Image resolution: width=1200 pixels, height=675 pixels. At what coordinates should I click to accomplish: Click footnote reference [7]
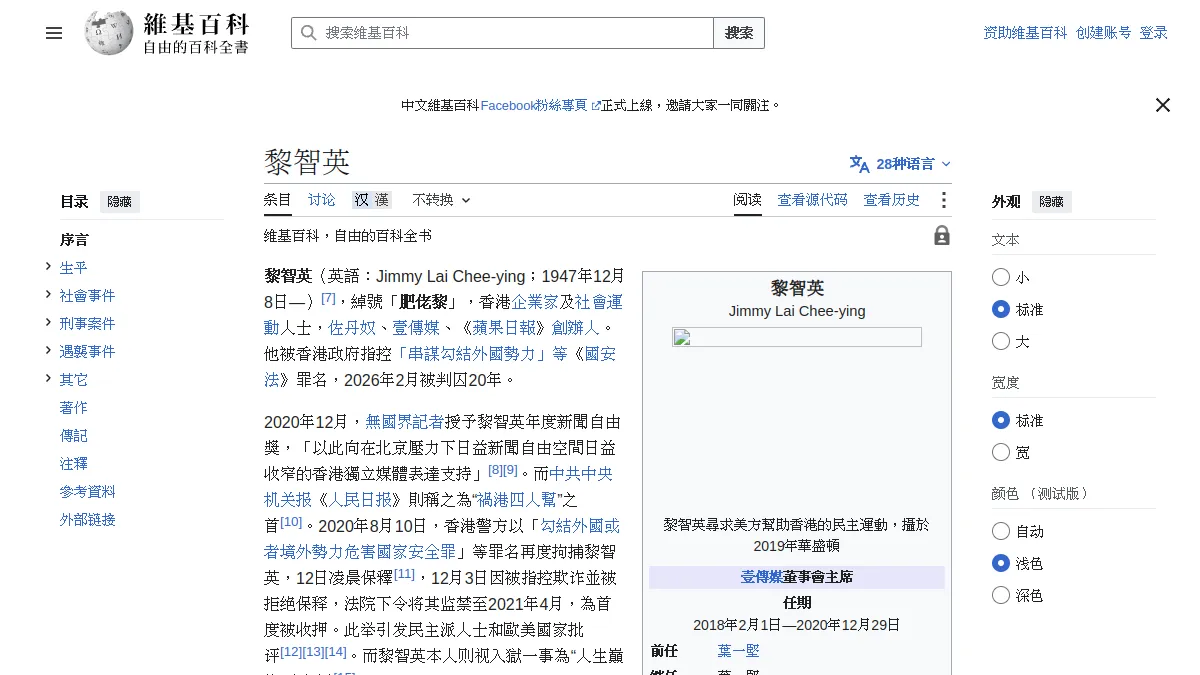[328, 298]
